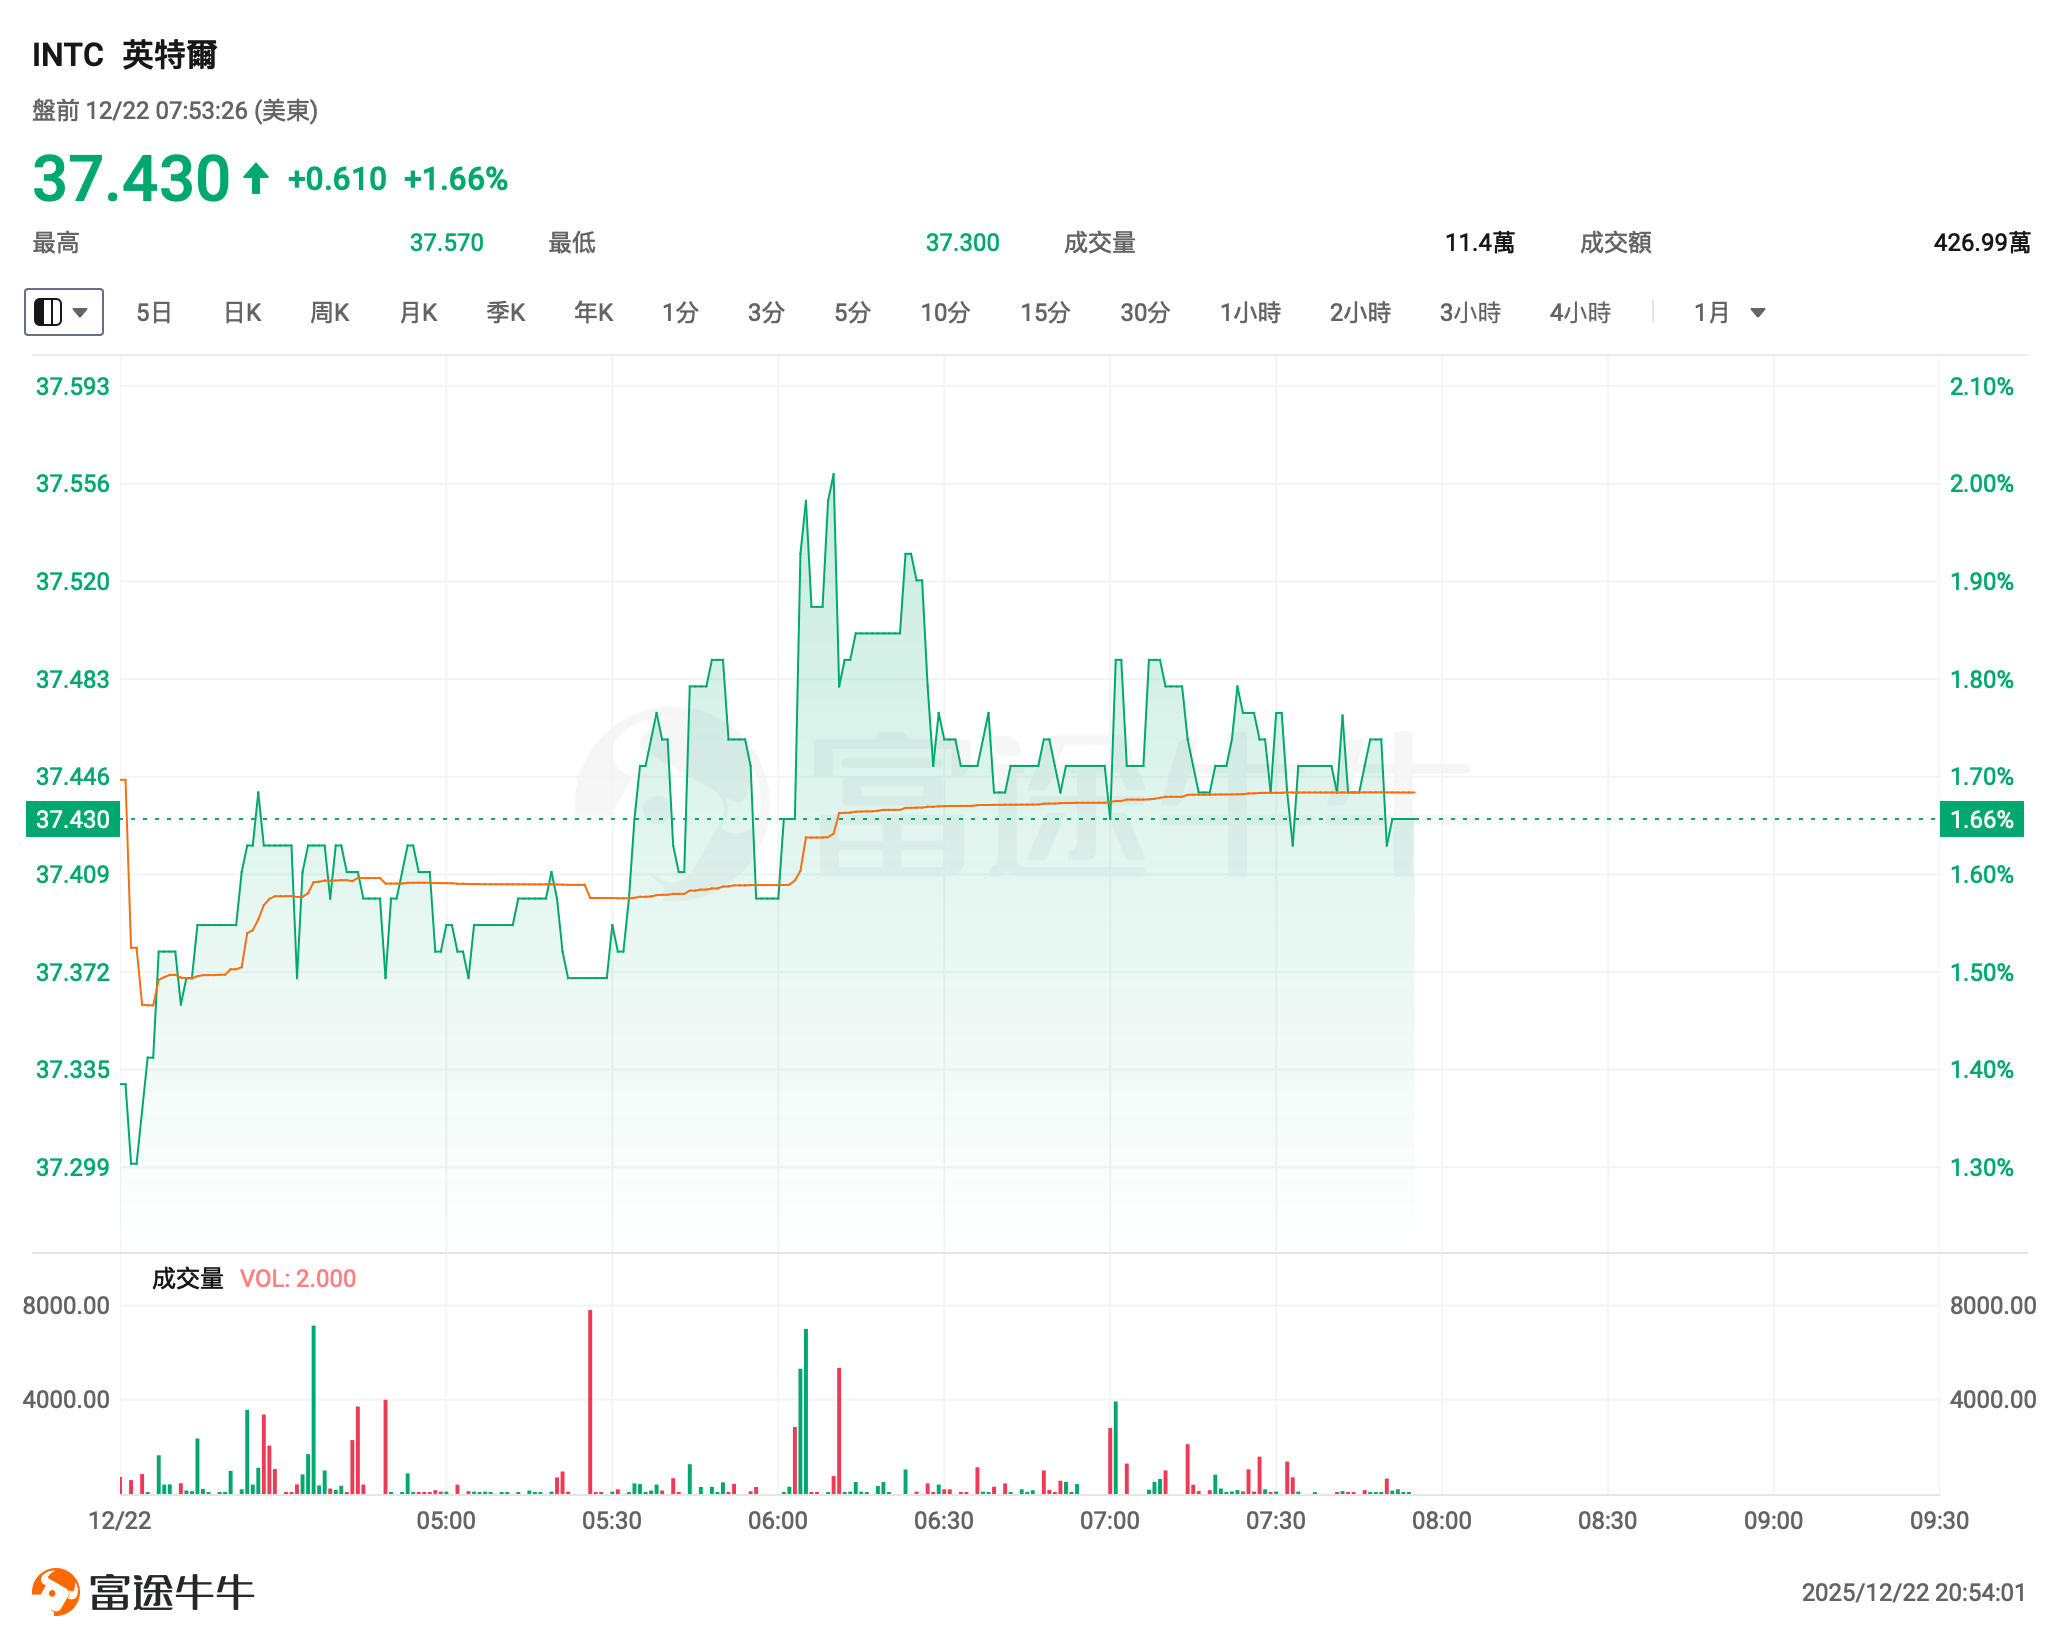2060x1646 pixels.
Task: Click the green up arrow beside price
Action: (256, 179)
